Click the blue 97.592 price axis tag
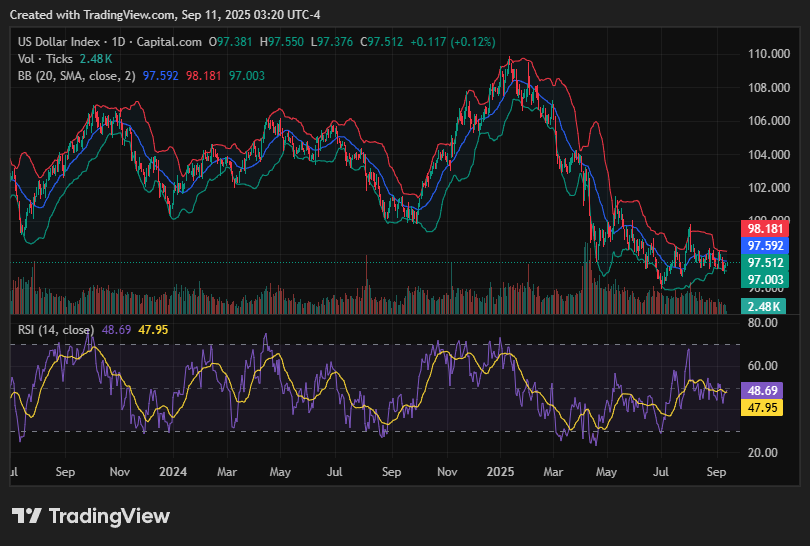Viewport: 810px width, 546px height. [765, 246]
